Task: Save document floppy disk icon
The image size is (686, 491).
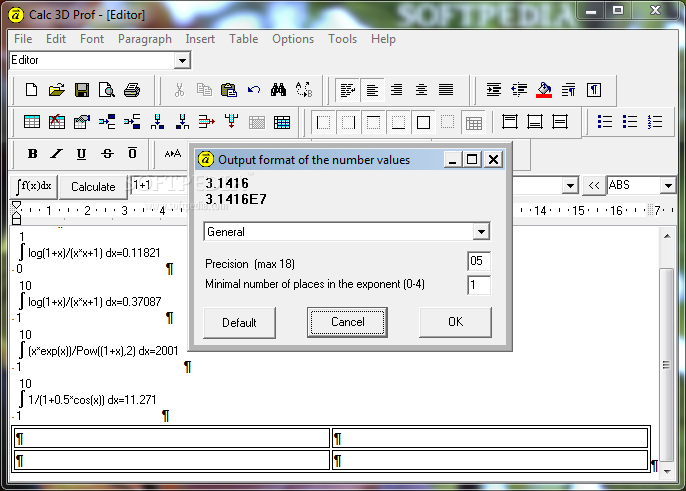Action: pyautogui.click(x=82, y=90)
